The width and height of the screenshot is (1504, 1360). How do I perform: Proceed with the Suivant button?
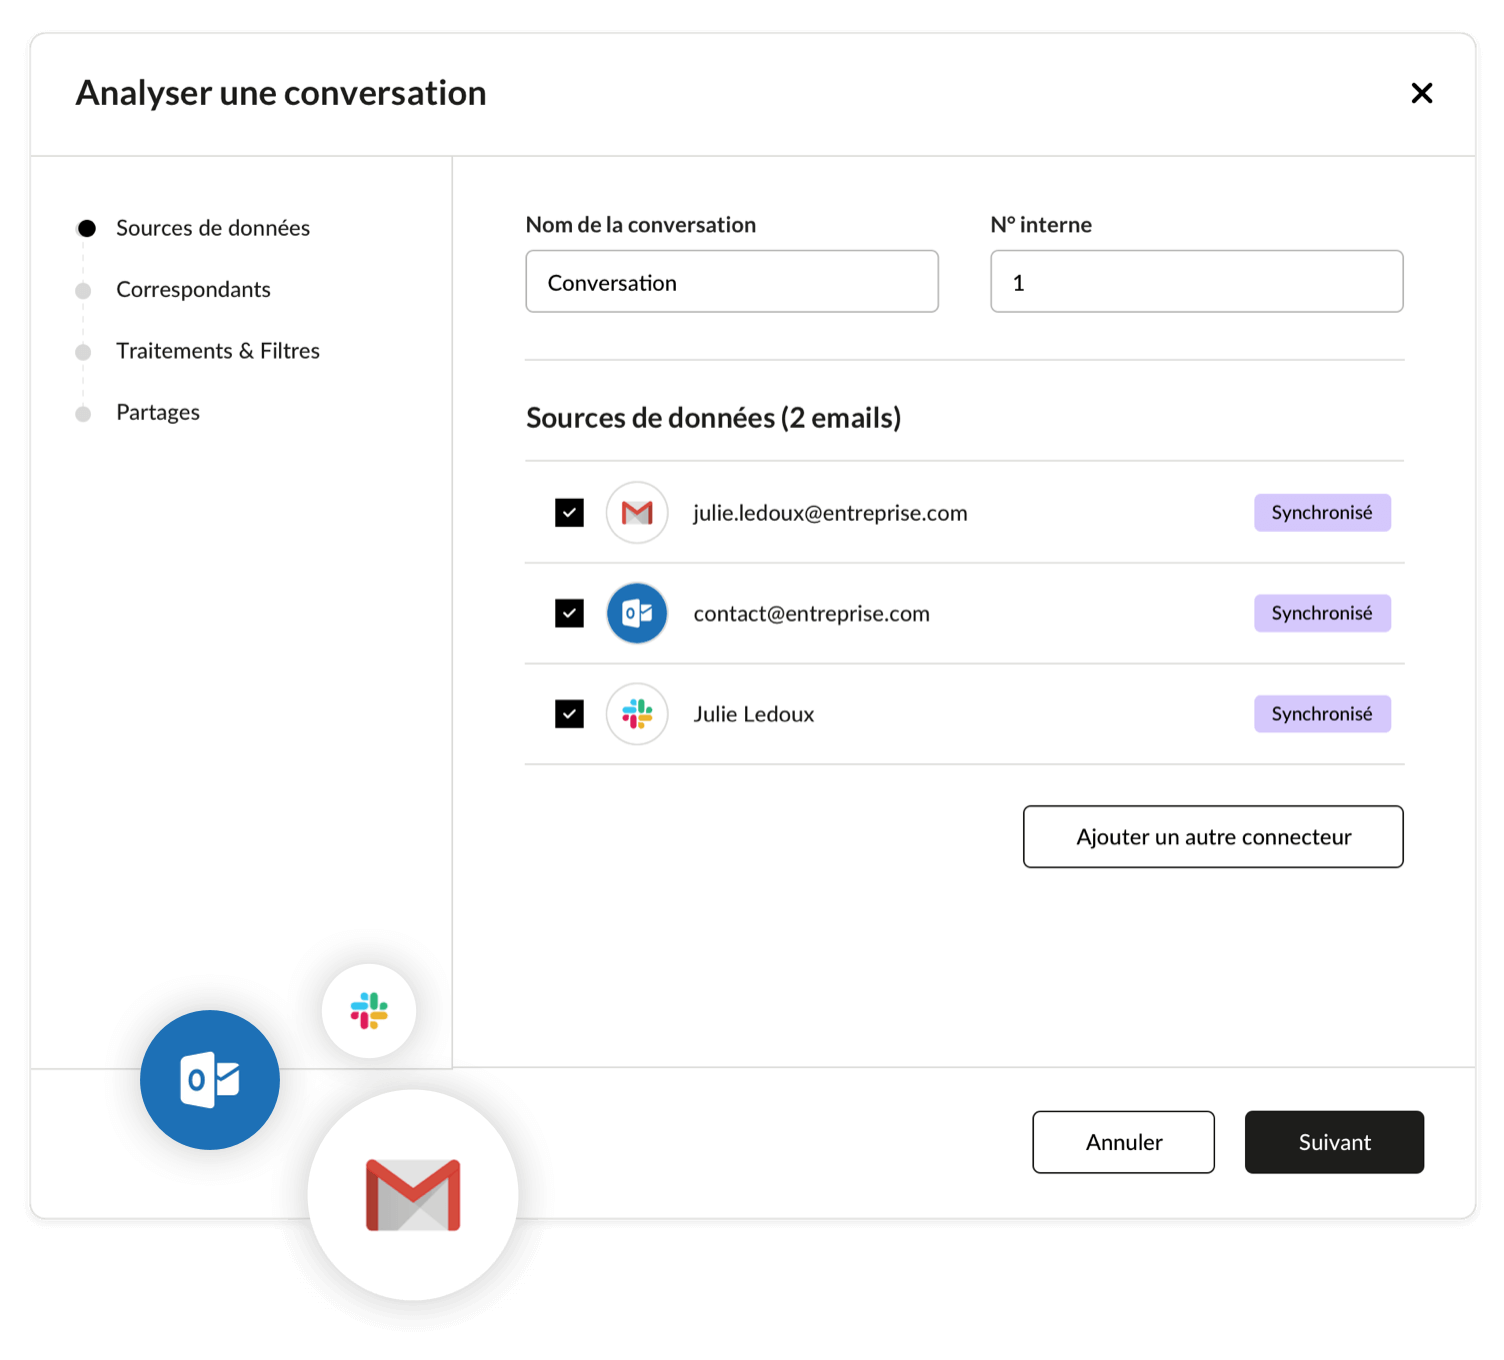pos(1334,1142)
